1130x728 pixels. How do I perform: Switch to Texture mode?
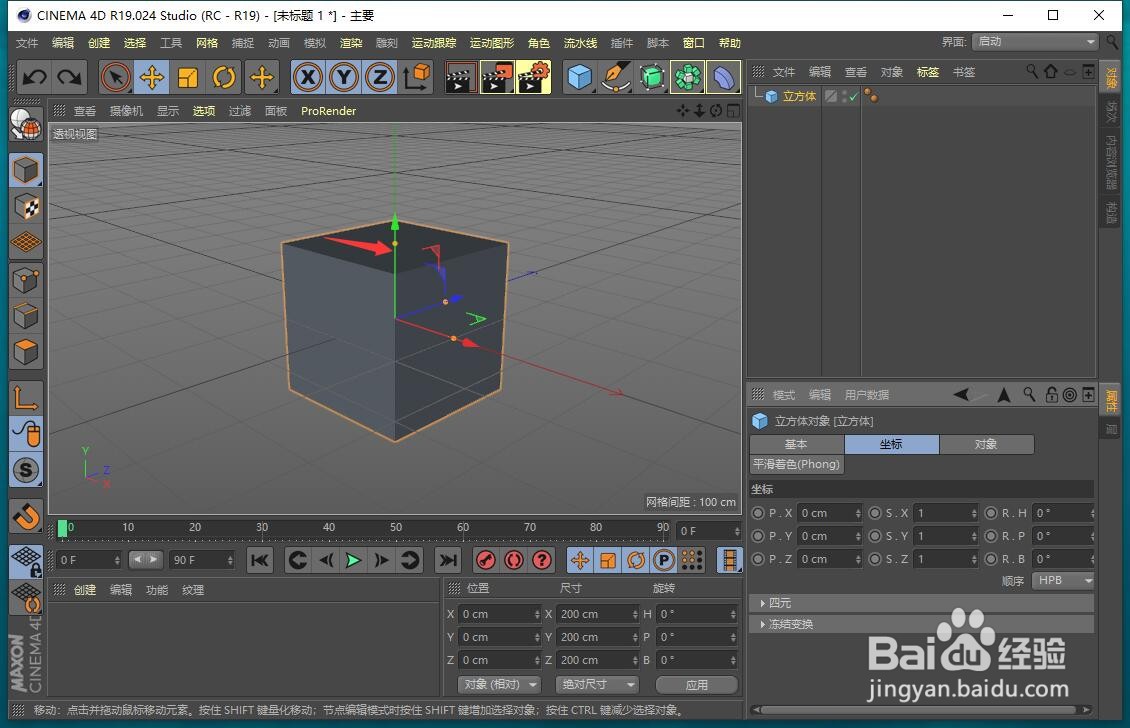pyautogui.click(x=26, y=207)
